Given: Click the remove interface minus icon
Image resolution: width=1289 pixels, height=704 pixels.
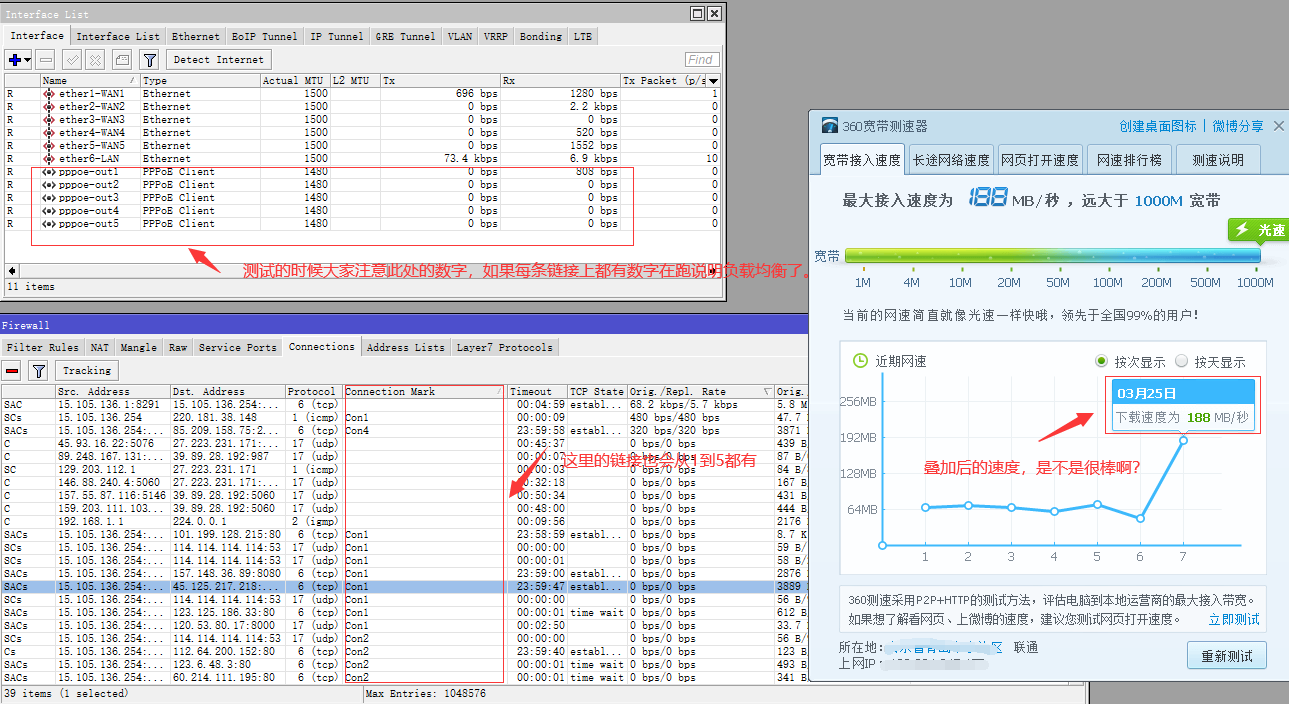Looking at the screenshot, I should pos(44,60).
